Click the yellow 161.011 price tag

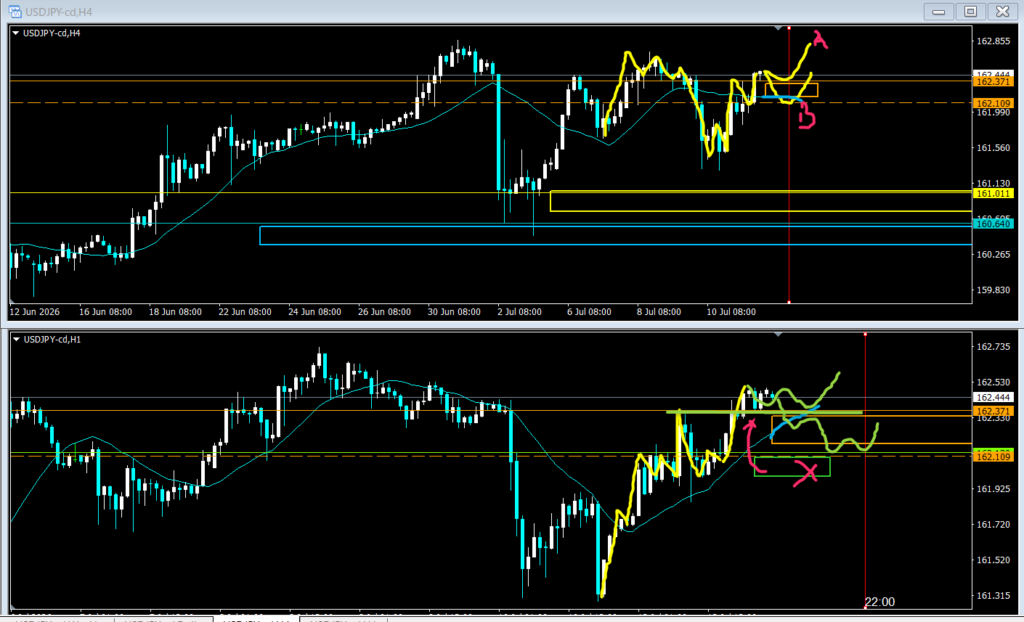pyautogui.click(x=993, y=193)
